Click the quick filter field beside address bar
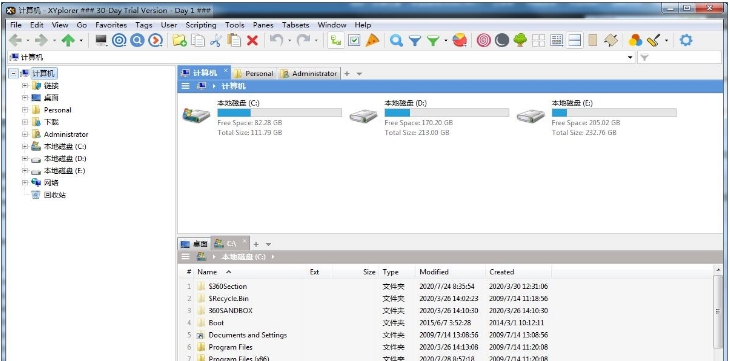Viewport: 730px width, 361px height. 680,58
